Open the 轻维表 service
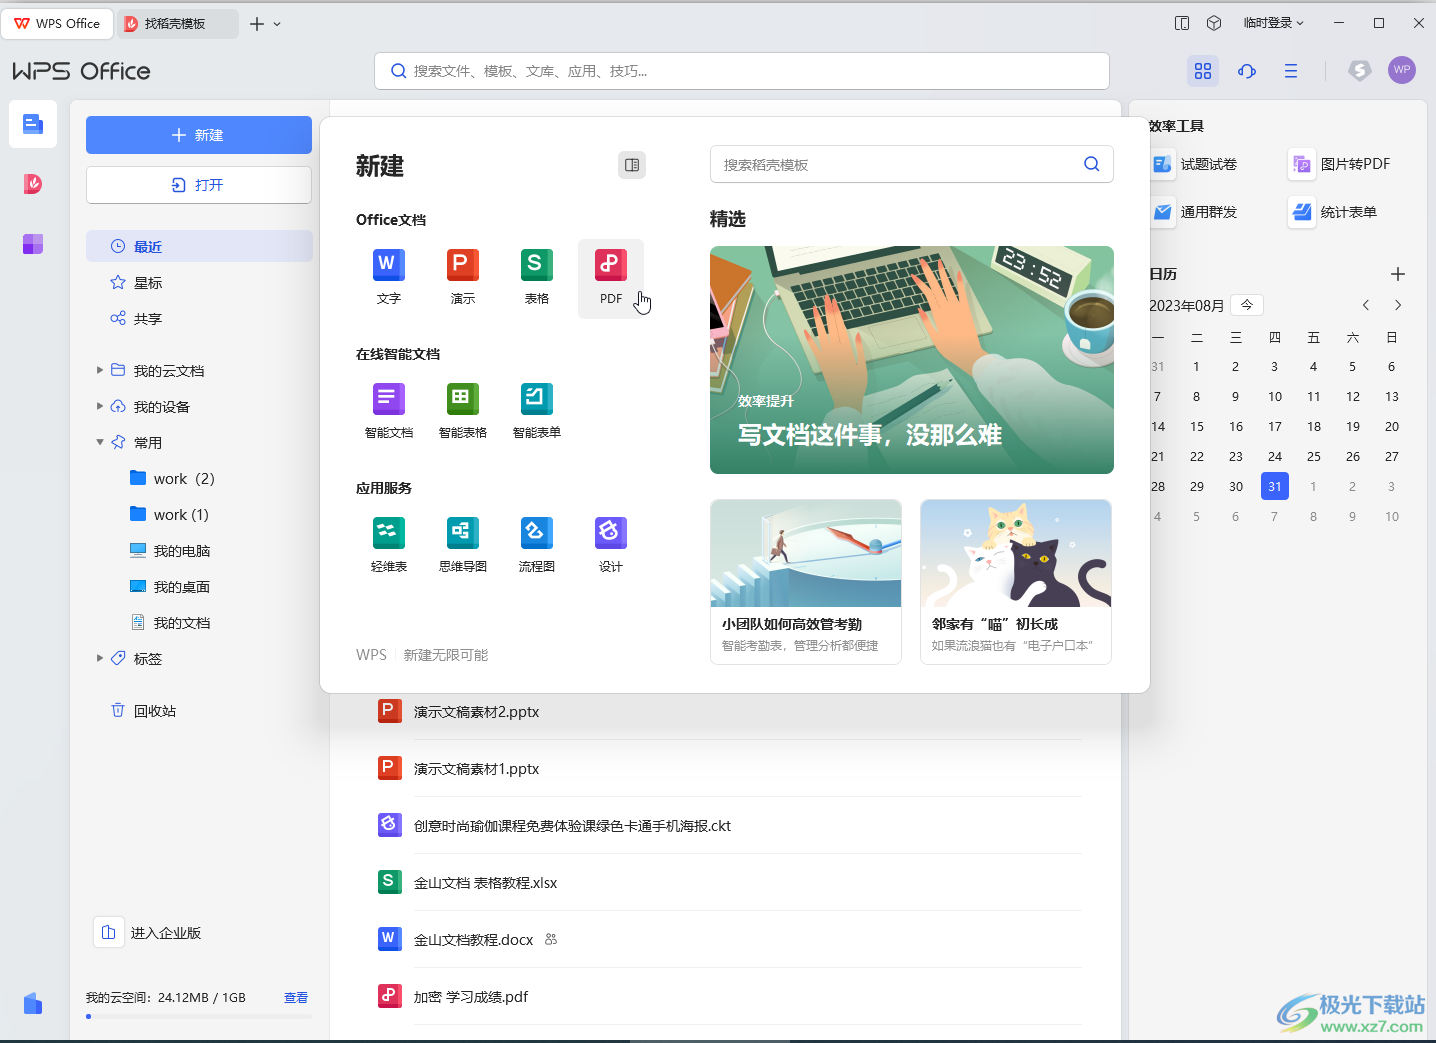Image resolution: width=1436 pixels, height=1043 pixels. pyautogui.click(x=388, y=545)
